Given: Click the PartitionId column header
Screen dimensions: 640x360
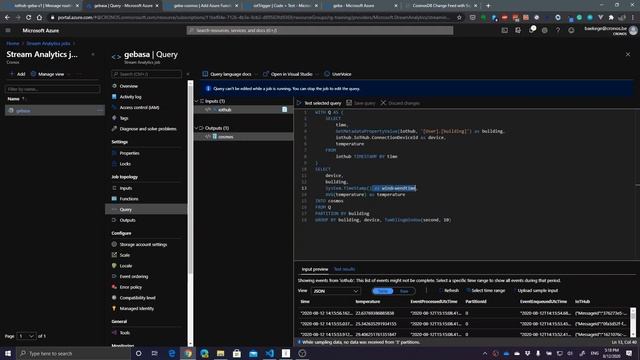Looking at the screenshot, I should (476, 302).
